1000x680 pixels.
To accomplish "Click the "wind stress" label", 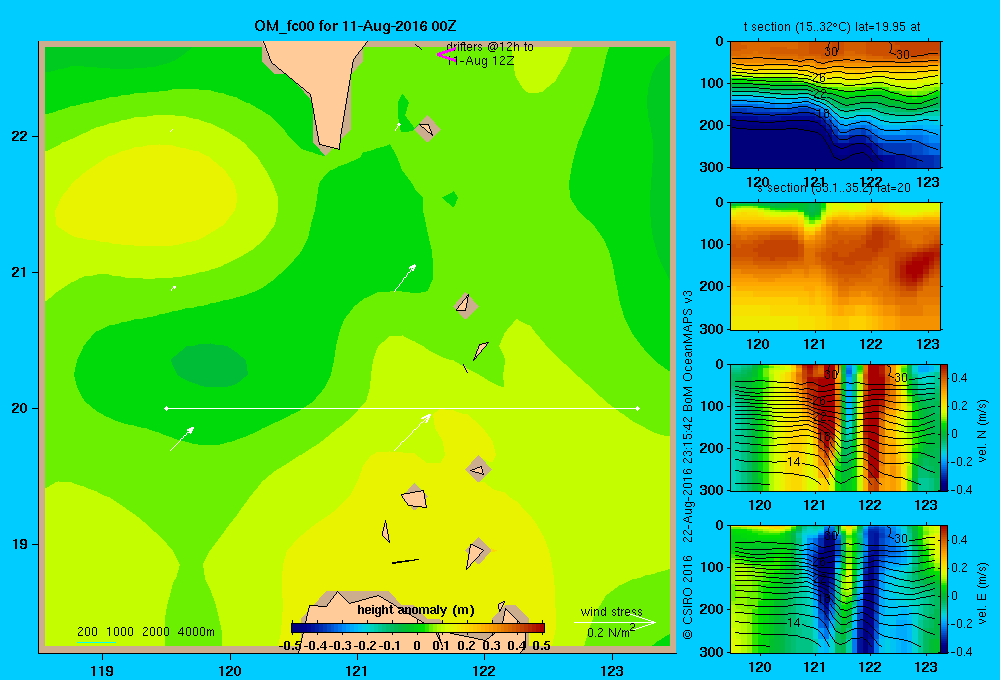I will click(x=611, y=611).
